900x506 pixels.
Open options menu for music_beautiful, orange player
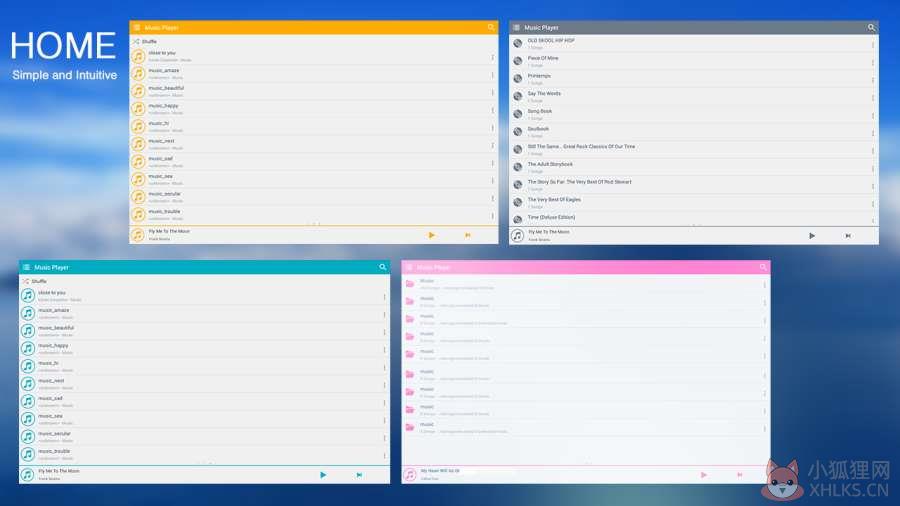coord(492,92)
